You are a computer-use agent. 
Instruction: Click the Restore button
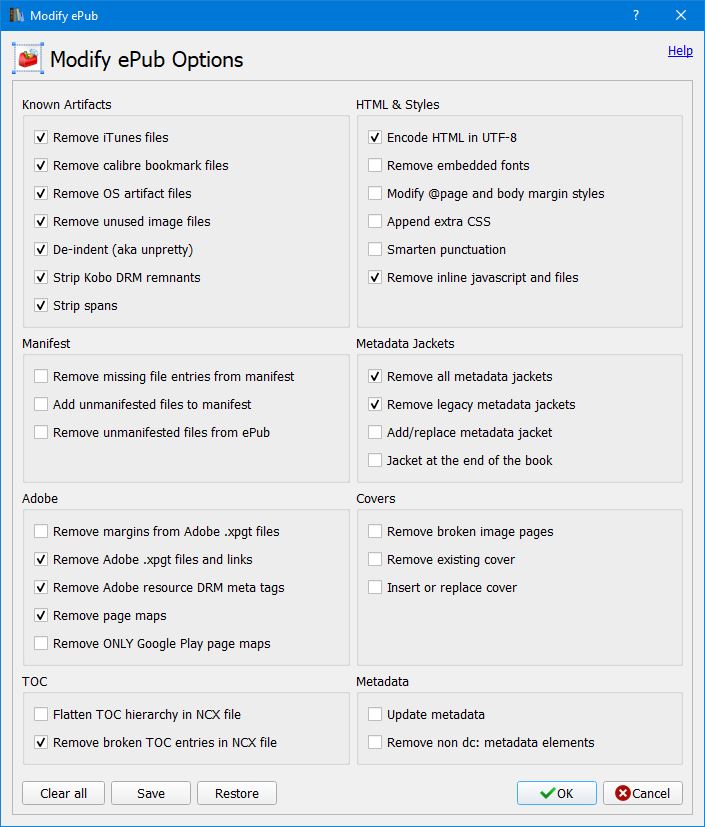coord(237,793)
